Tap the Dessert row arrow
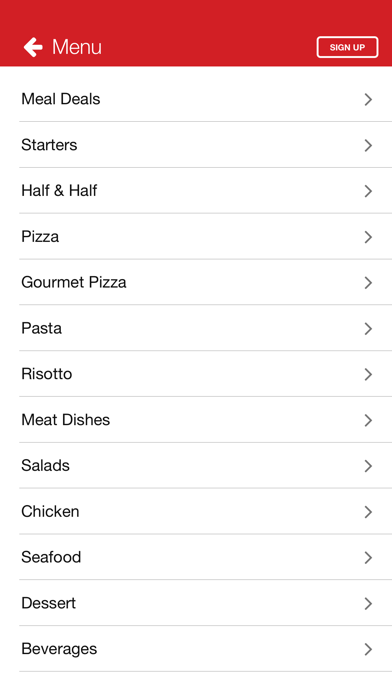392x696 pixels. [368, 604]
